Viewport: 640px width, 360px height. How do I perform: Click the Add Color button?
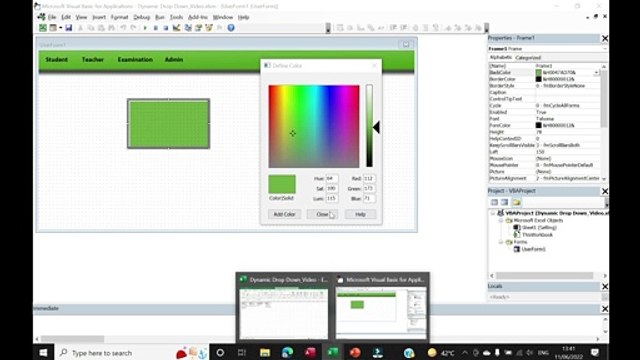pyautogui.click(x=284, y=214)
